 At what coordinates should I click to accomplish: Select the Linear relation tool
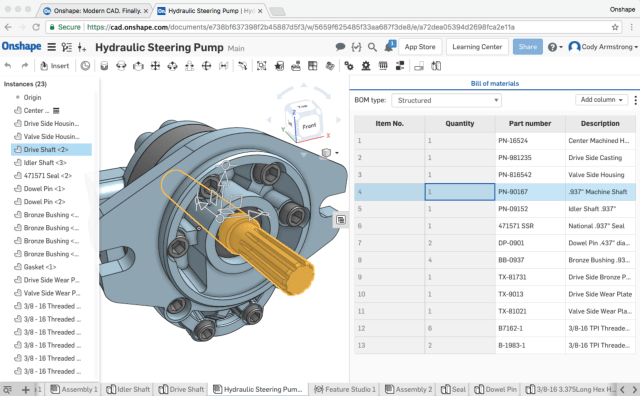pyautogui.click(x=400, y=66)
